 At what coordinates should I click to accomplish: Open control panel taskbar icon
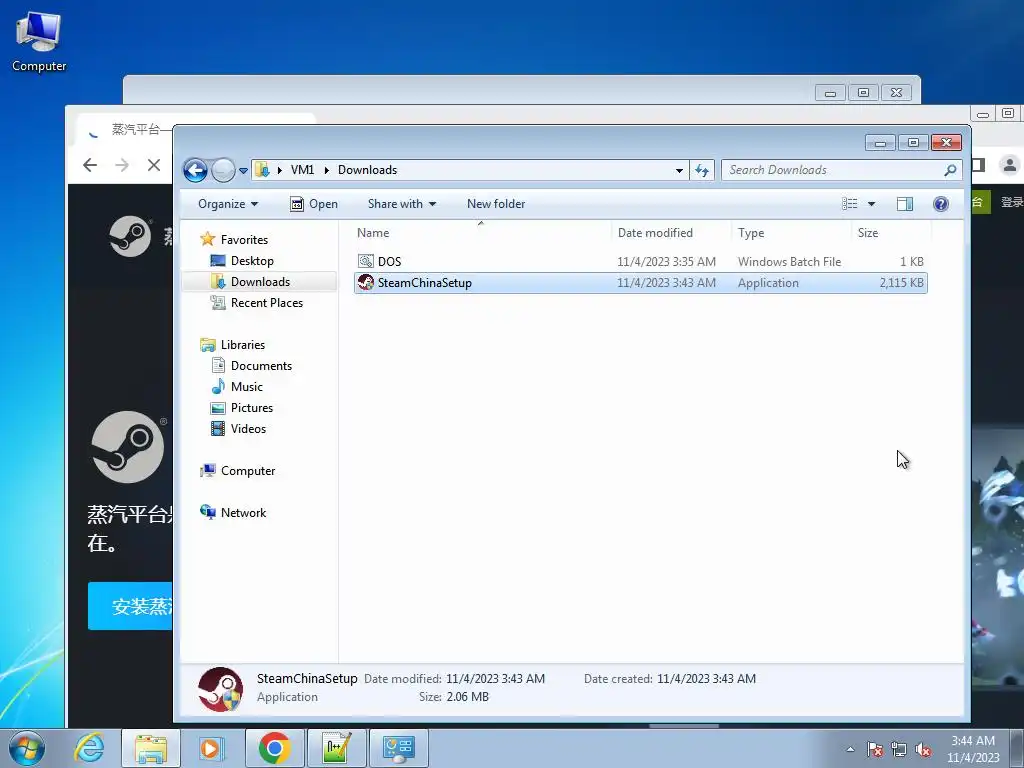pos(398,748)
